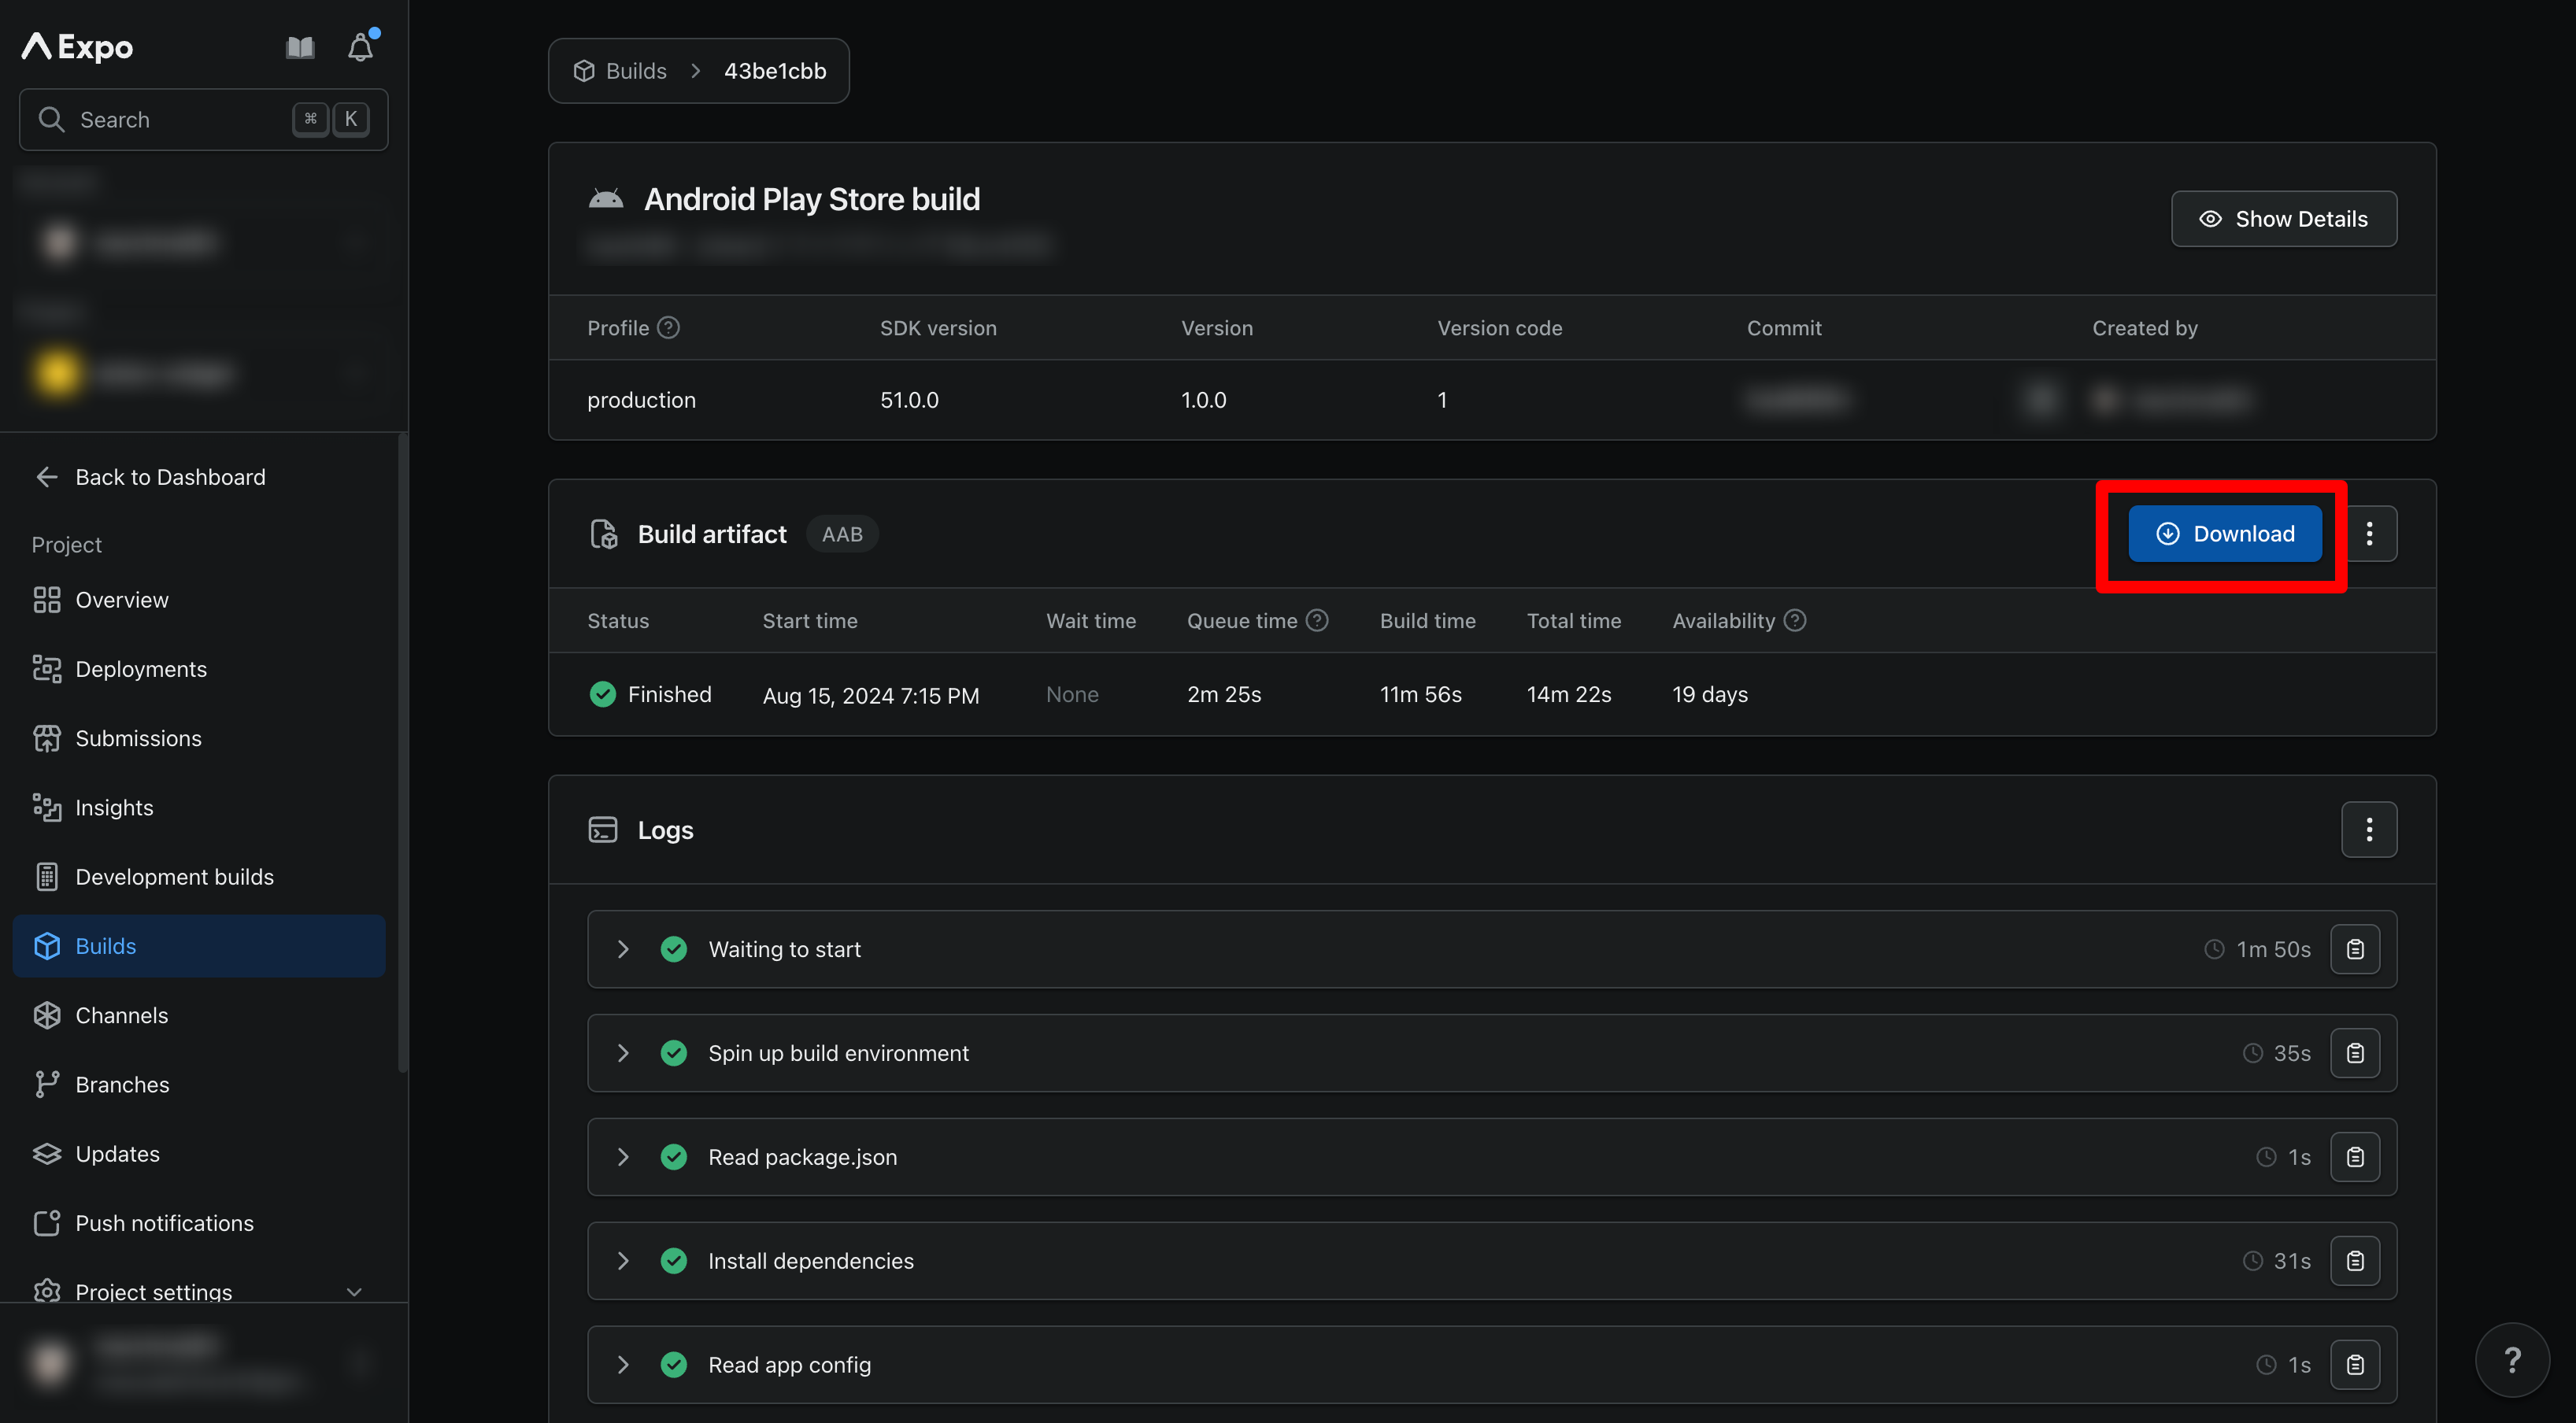Click the 43be1cbb breadcrumb
This screenshot has height=1423, width=2576.
[x=775, y=71]
